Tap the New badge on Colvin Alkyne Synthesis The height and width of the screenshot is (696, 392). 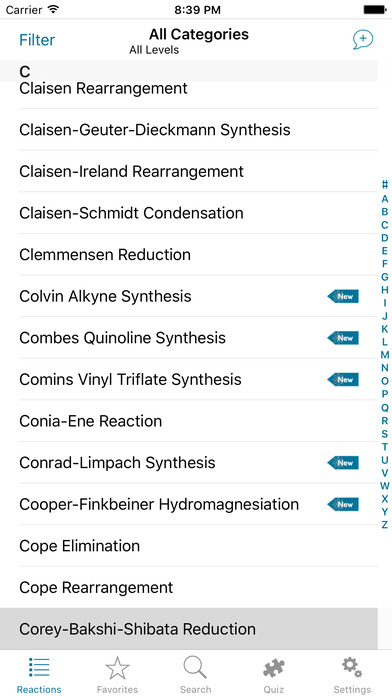click(x=343, y=296)
